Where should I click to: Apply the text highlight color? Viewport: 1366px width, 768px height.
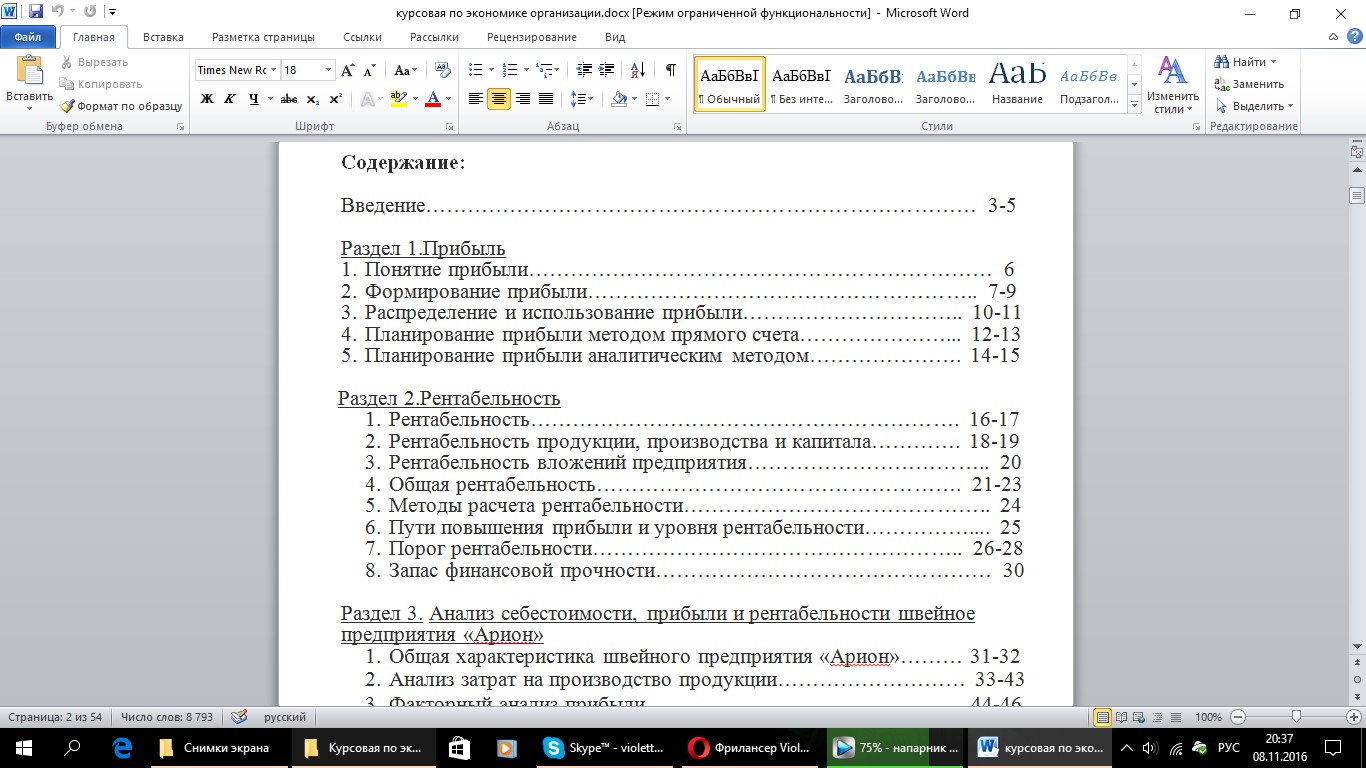tap(399, 99)
